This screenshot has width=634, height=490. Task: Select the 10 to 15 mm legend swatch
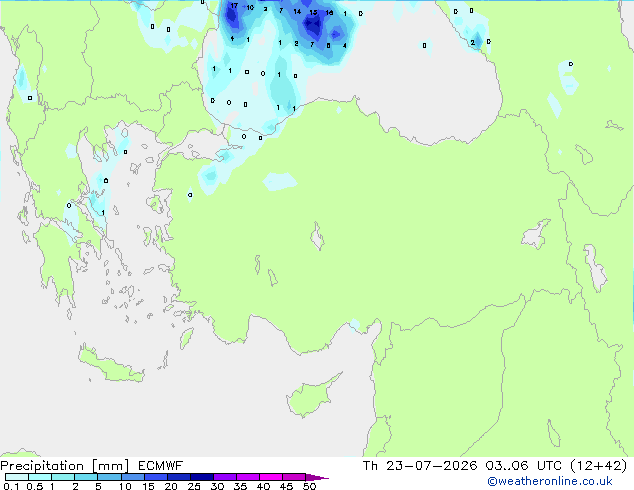(x=132, y=477)
